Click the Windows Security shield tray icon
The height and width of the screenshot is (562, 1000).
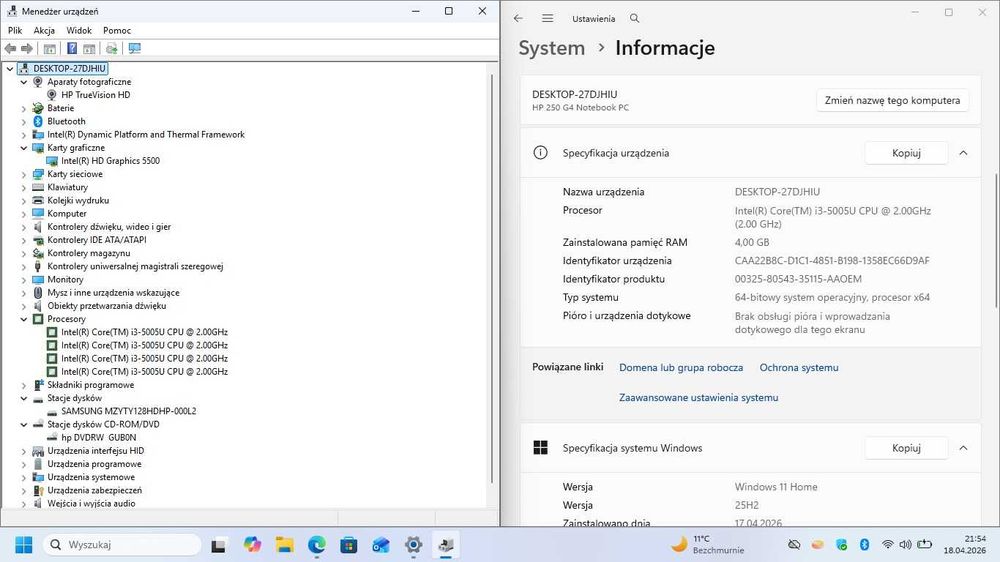[x=842, y=544]
